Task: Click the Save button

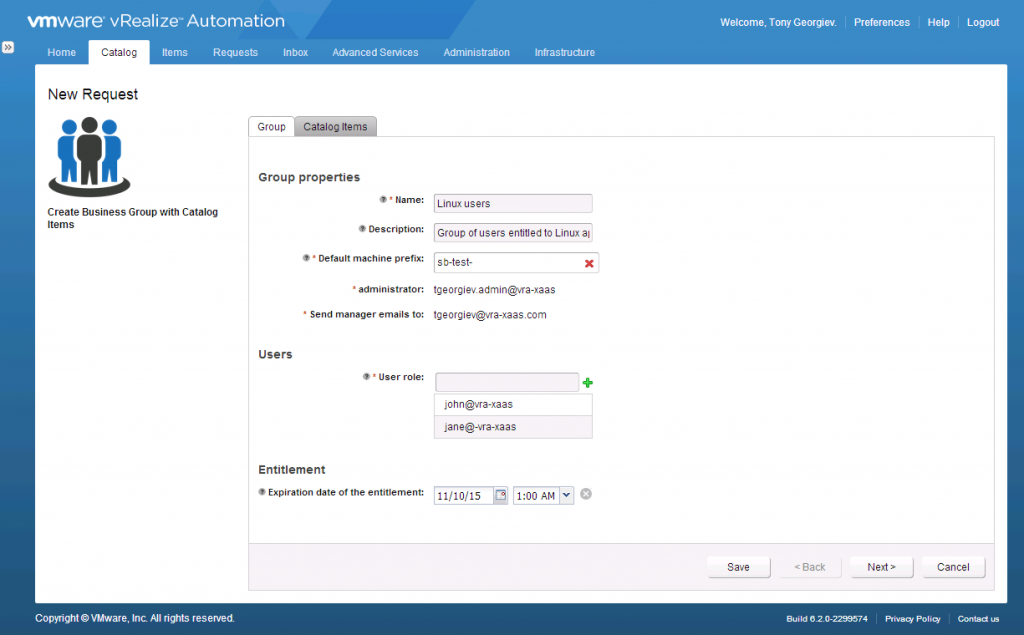Action: pos(738,567)
